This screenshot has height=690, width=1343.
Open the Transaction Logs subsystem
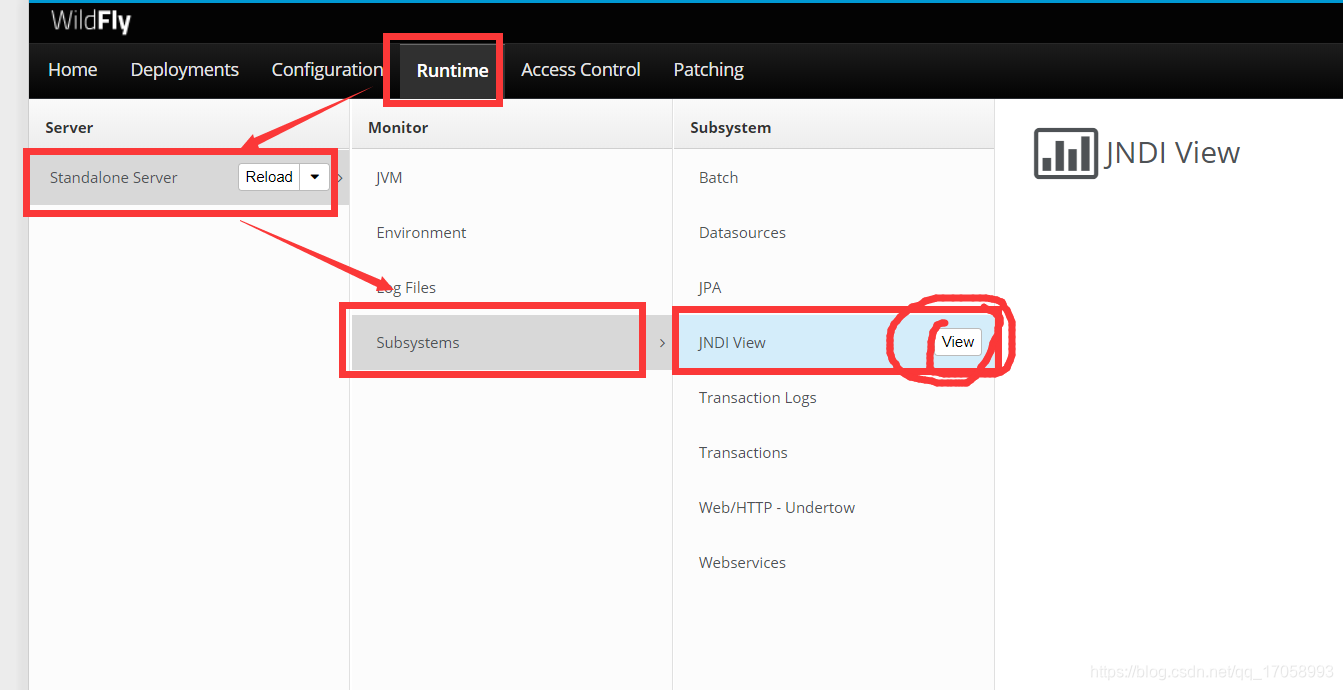tap(757, 398)
